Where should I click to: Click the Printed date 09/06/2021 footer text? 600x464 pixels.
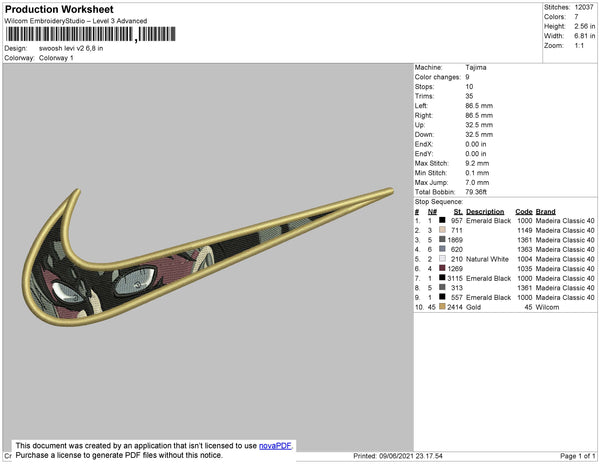[x=398, y=456]
